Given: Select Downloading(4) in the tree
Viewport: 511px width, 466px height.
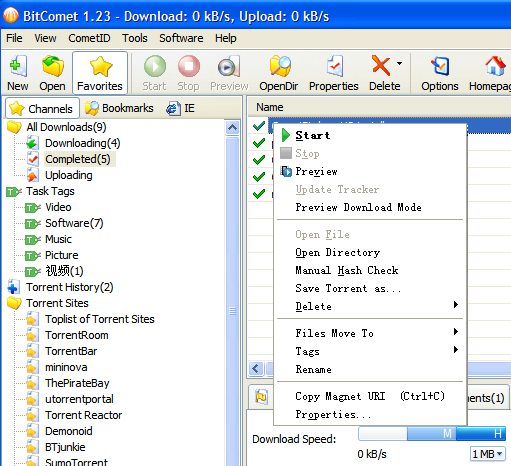Looking at the screenshot, I should 82,143.
